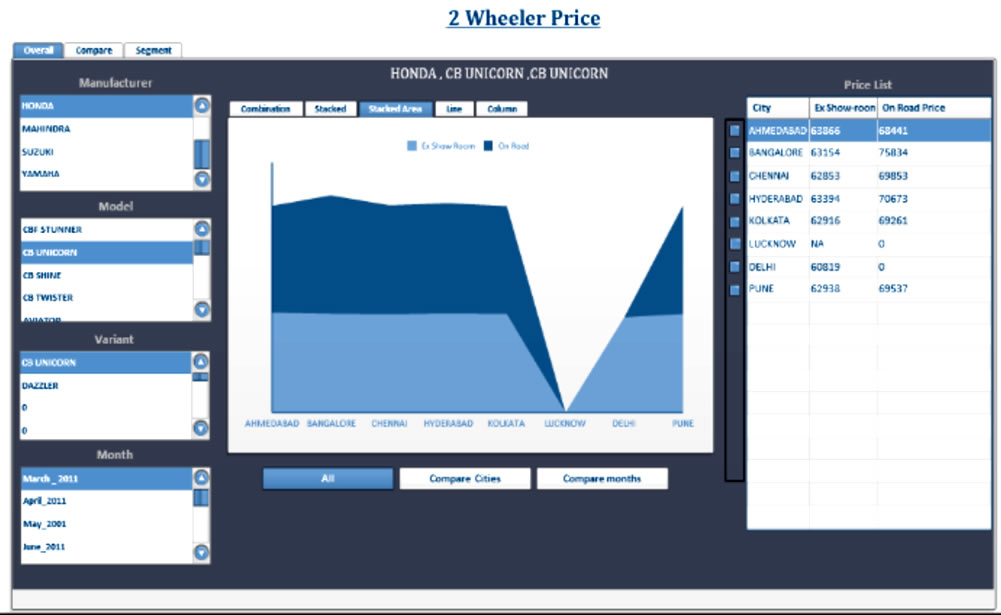Open the Segment tab

click(153, 50)
